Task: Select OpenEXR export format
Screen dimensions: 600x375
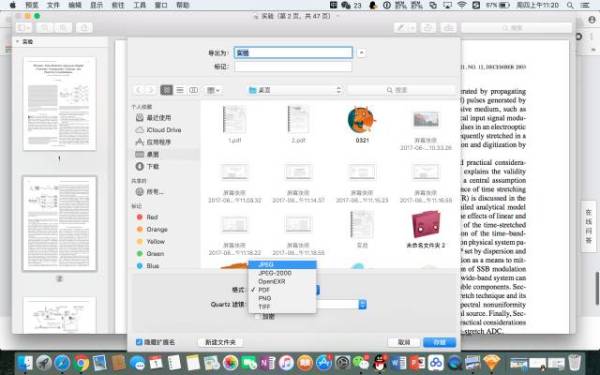Action: (x=282, y=281)
